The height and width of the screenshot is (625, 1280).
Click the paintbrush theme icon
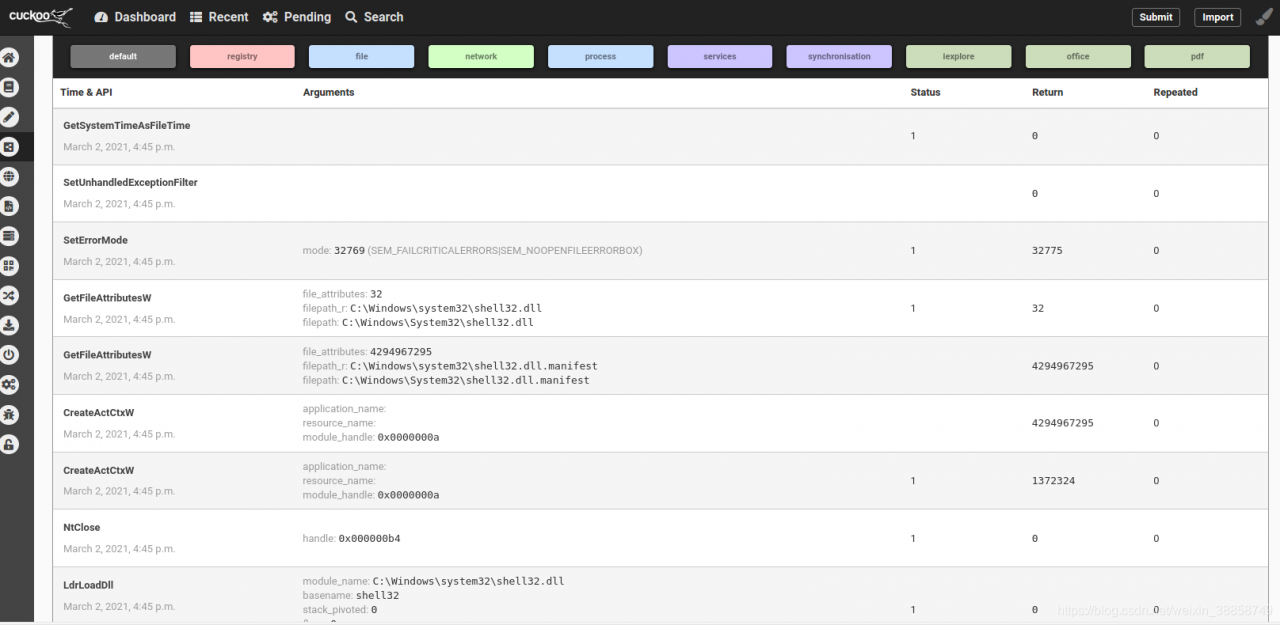pyautogui.click(x=1264, y=17)
